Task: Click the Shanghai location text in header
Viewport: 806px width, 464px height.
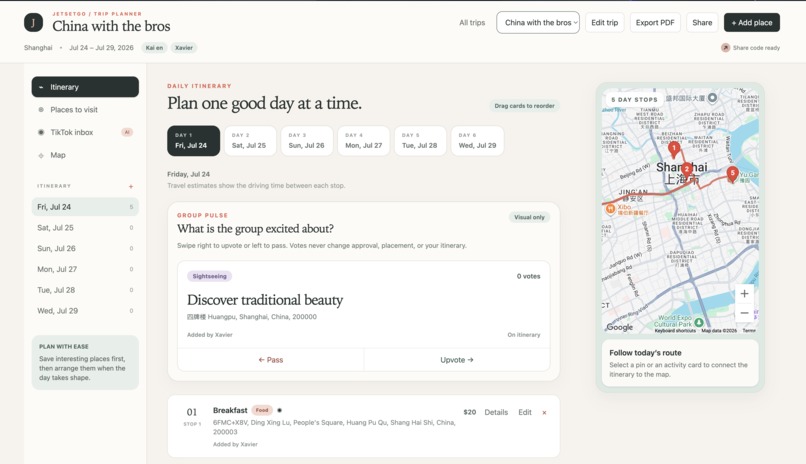Action: [38, 48]
